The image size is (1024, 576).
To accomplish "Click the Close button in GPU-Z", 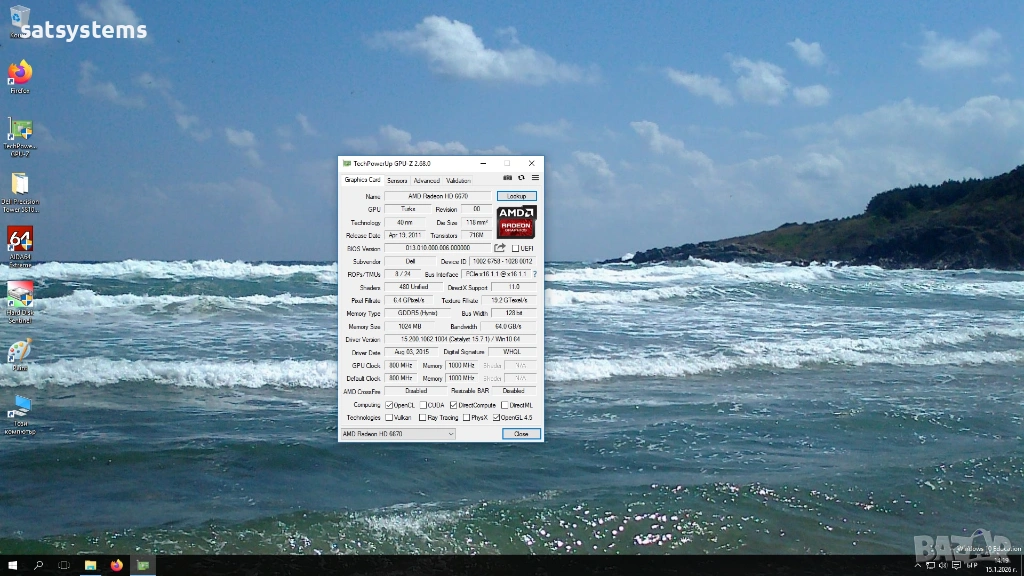I will (521, 434).
